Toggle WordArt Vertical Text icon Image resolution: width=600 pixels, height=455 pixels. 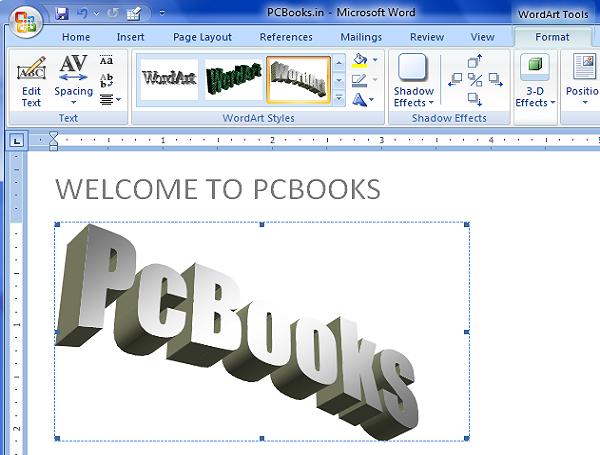106,80
